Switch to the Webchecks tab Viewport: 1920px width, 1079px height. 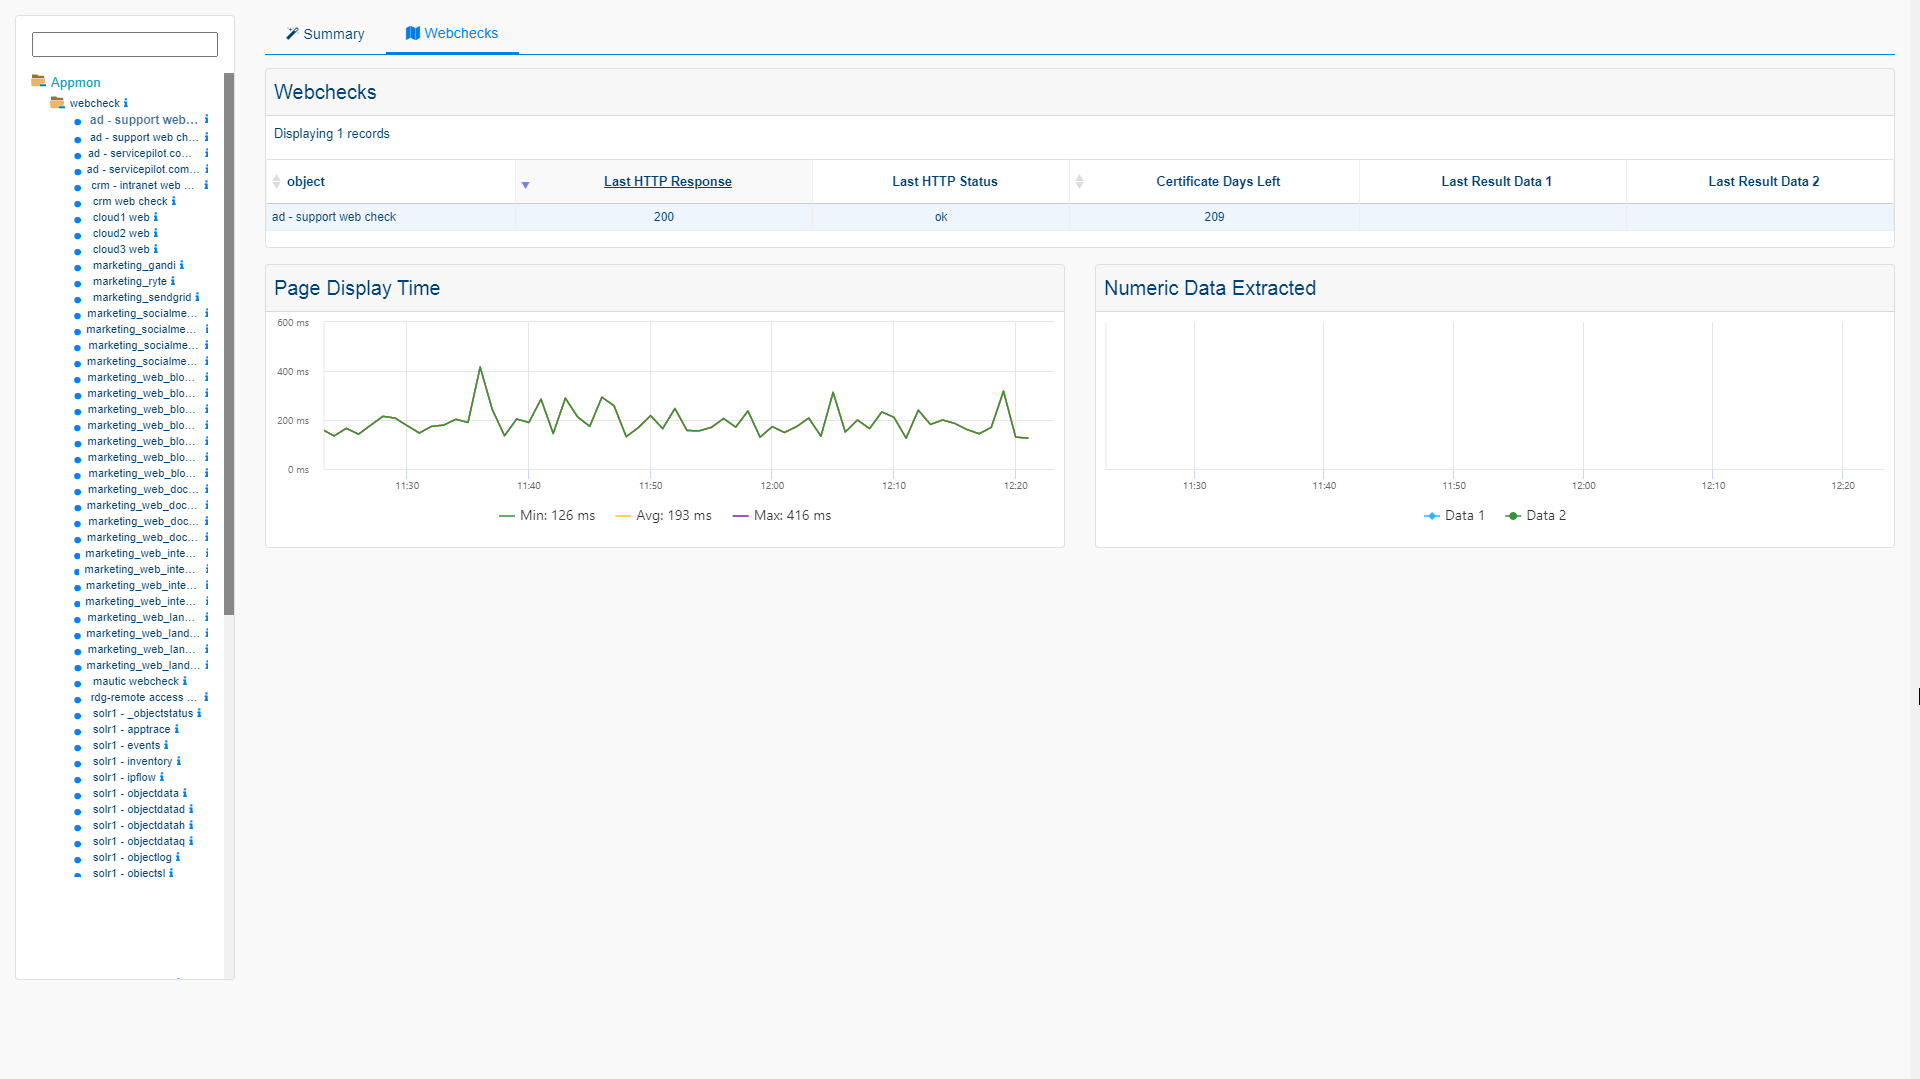coord(452,33)
